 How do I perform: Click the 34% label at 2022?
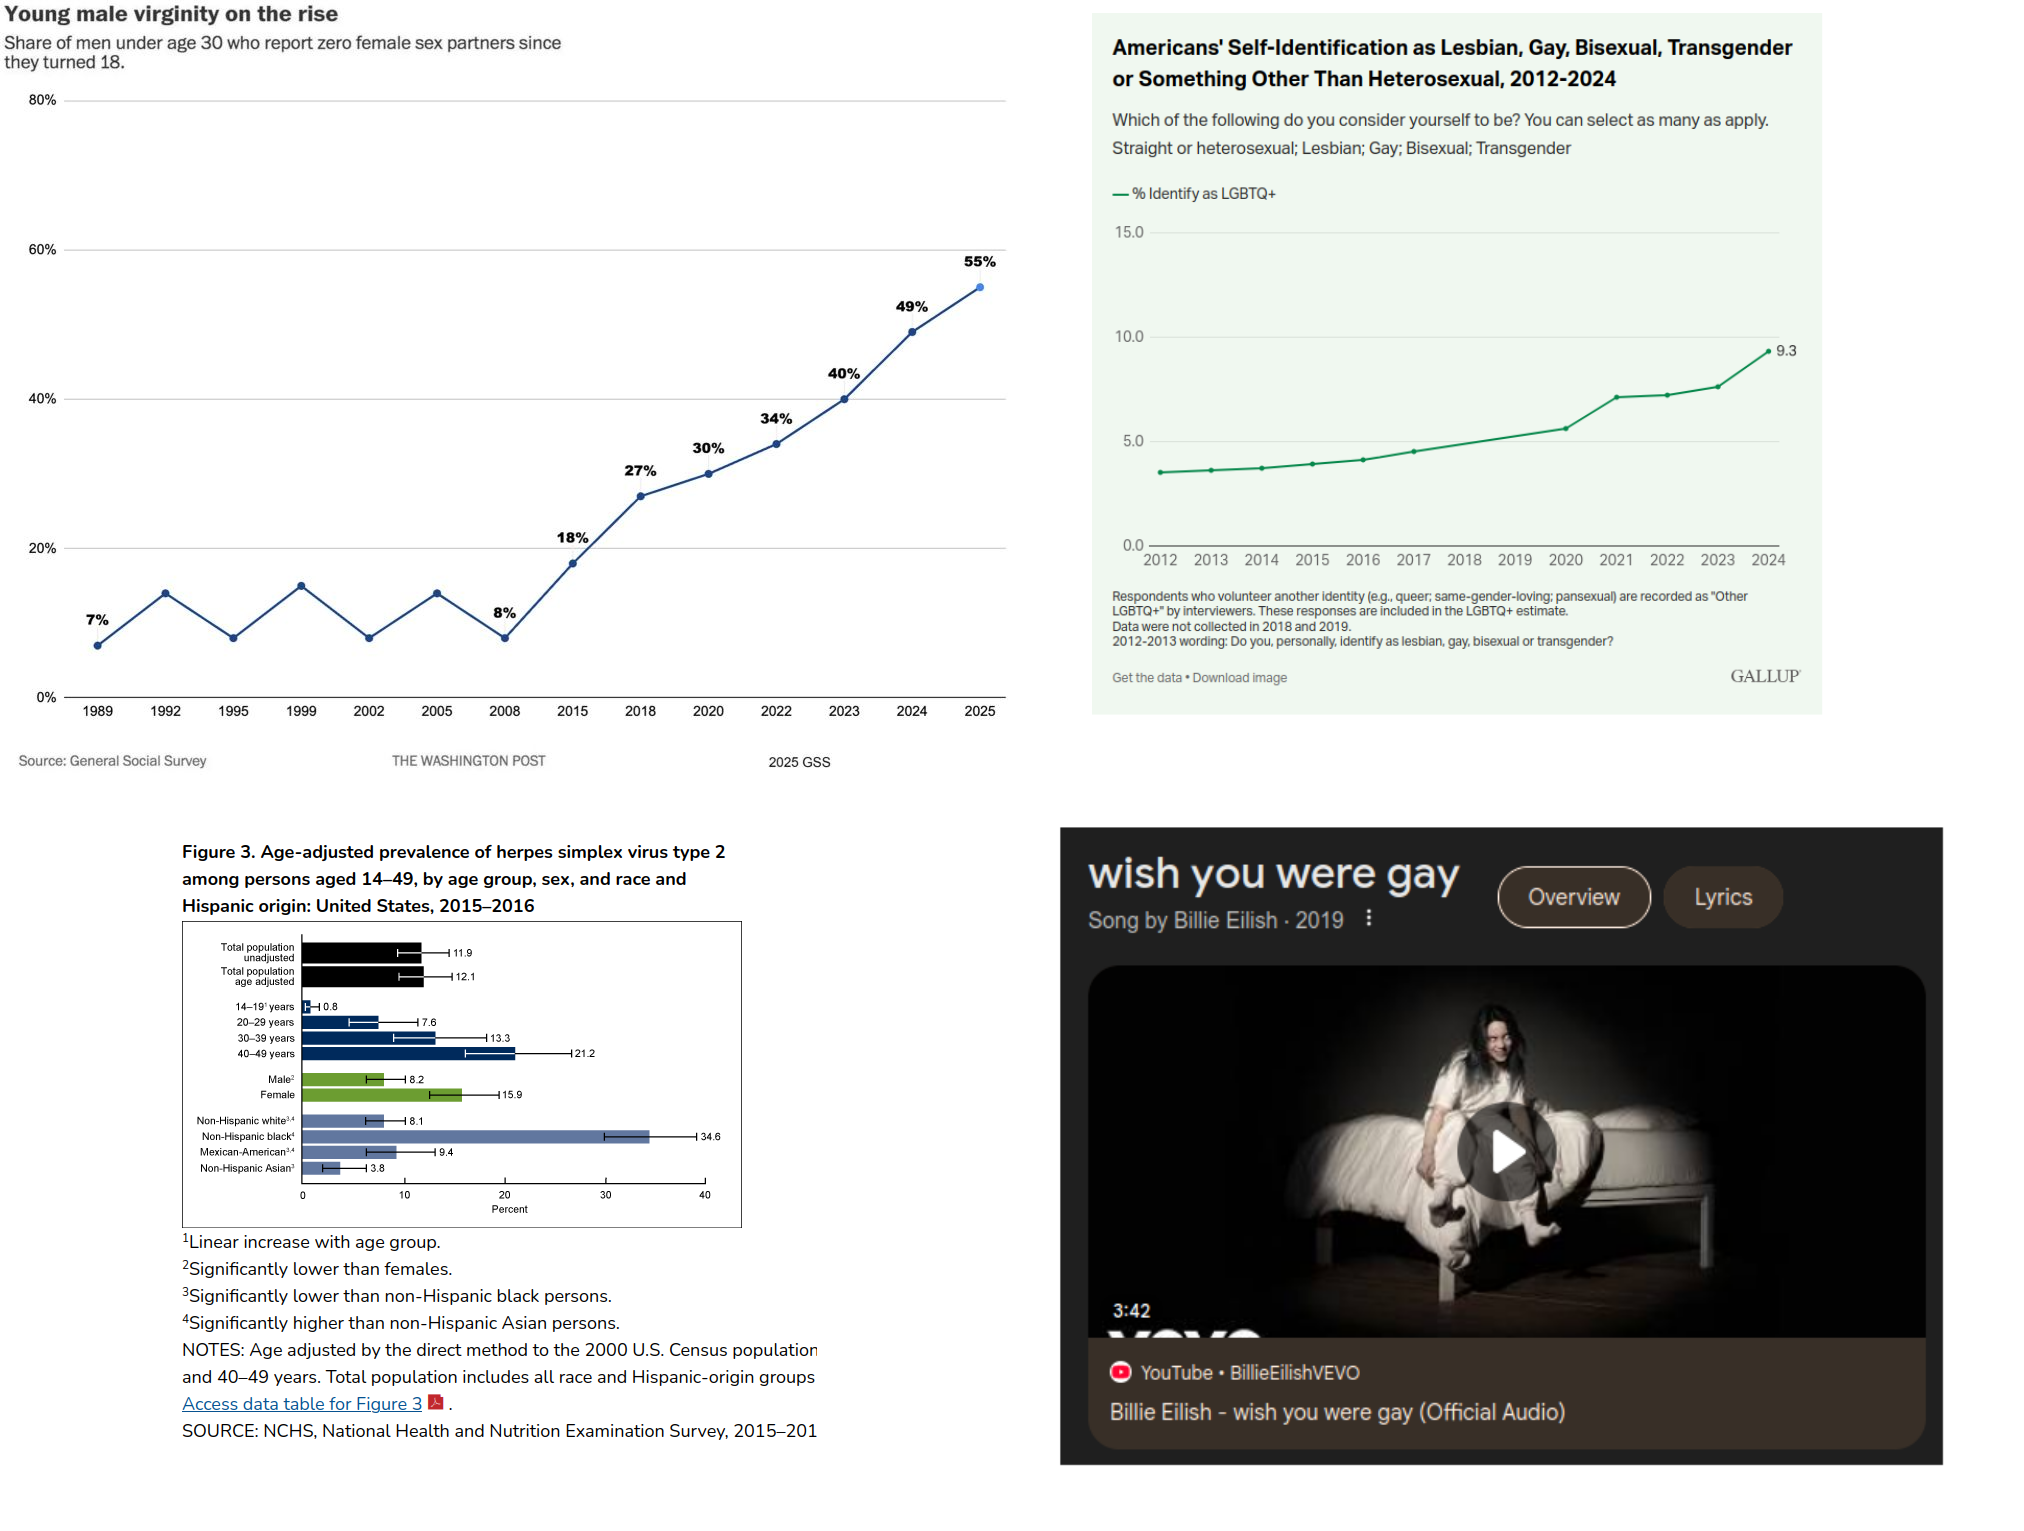coord(776,419)
